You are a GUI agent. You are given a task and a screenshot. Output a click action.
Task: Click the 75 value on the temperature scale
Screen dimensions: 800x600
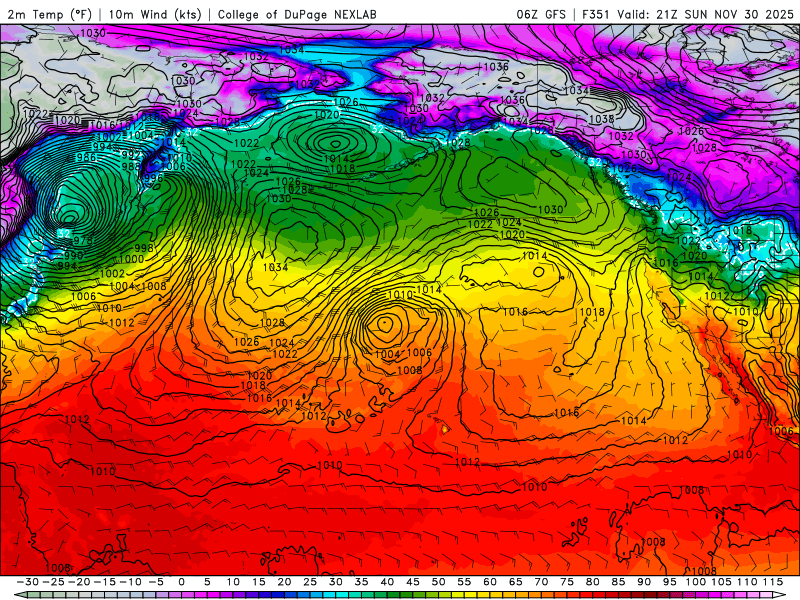(x=567, y=582)
